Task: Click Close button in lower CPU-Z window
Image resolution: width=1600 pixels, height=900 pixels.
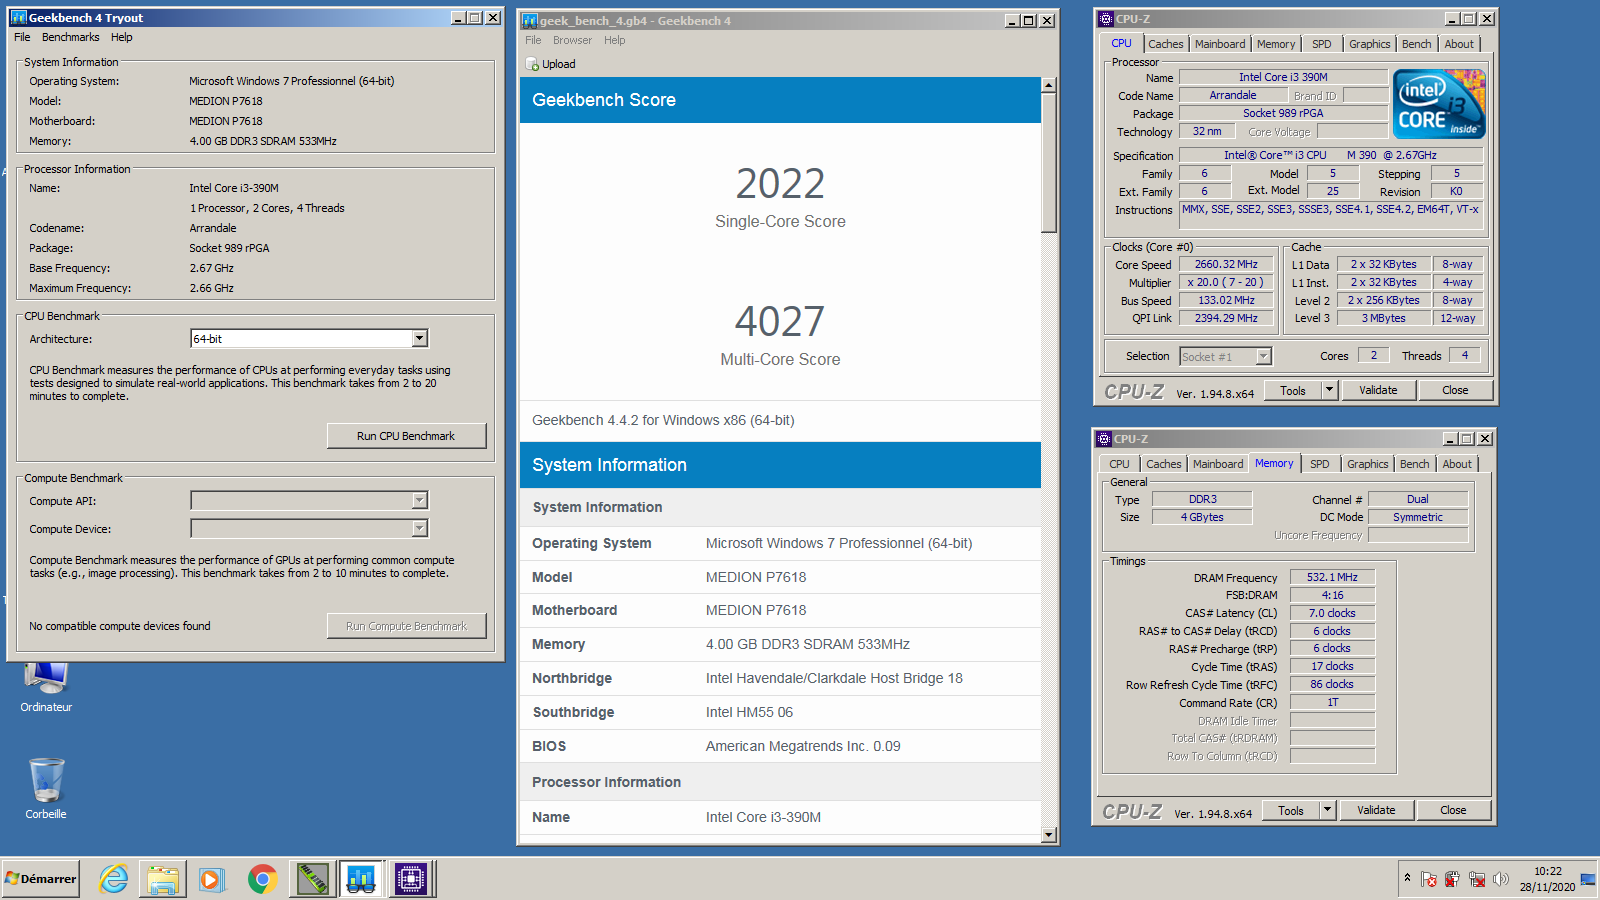Action: coord(1453,810)
